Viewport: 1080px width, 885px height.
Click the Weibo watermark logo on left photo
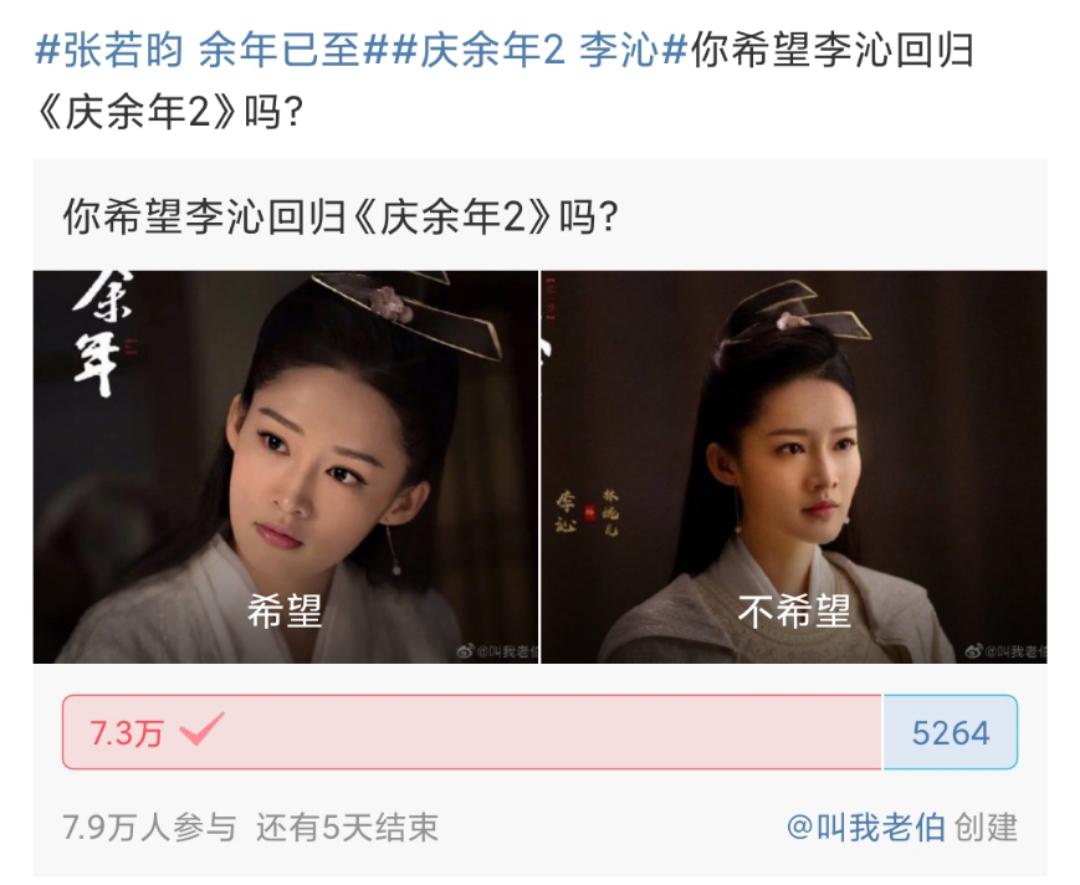click(x=466, y=652)
